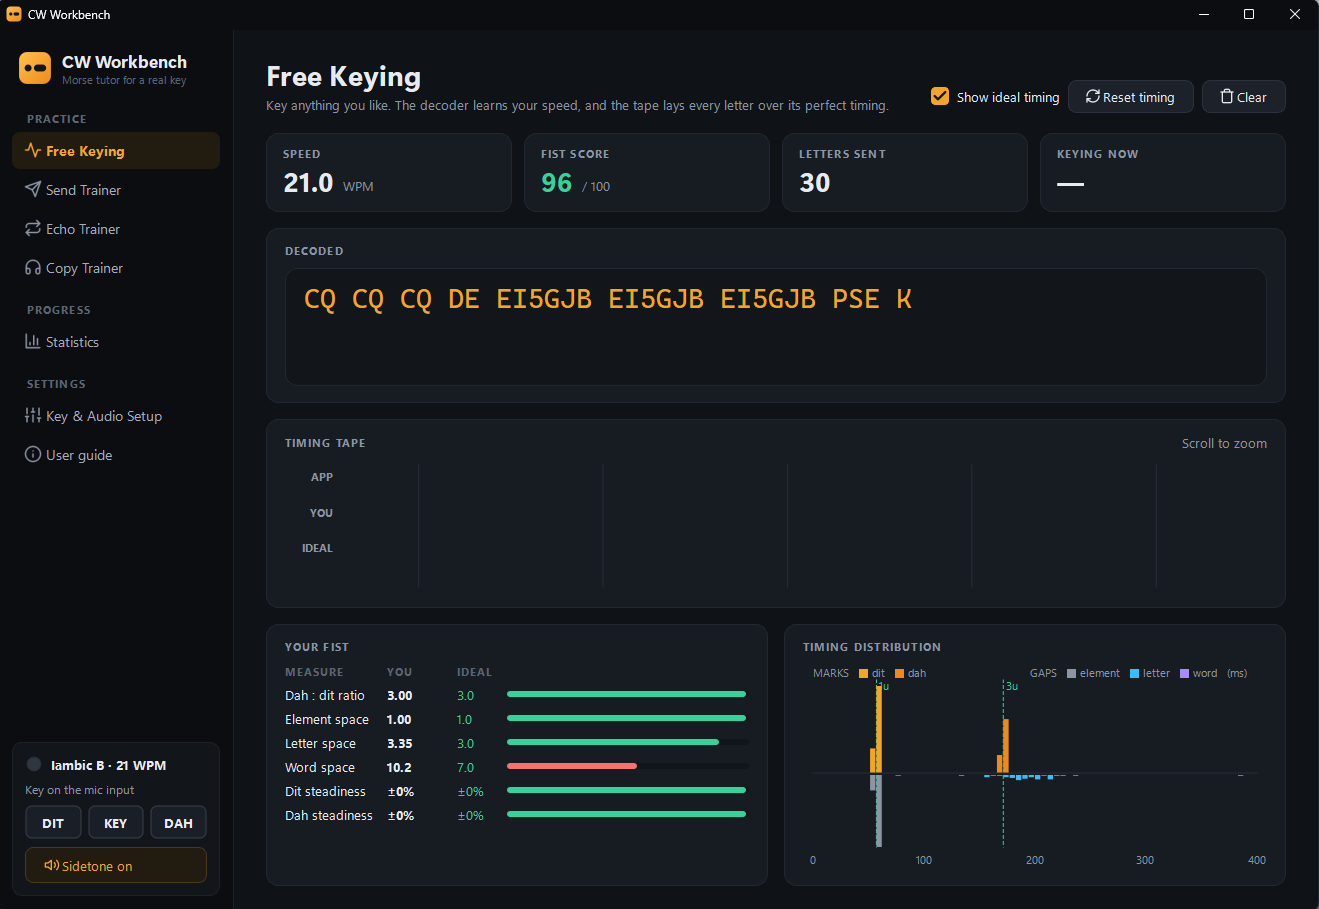Click the Dah : dit ratio row label

(325, 695)
